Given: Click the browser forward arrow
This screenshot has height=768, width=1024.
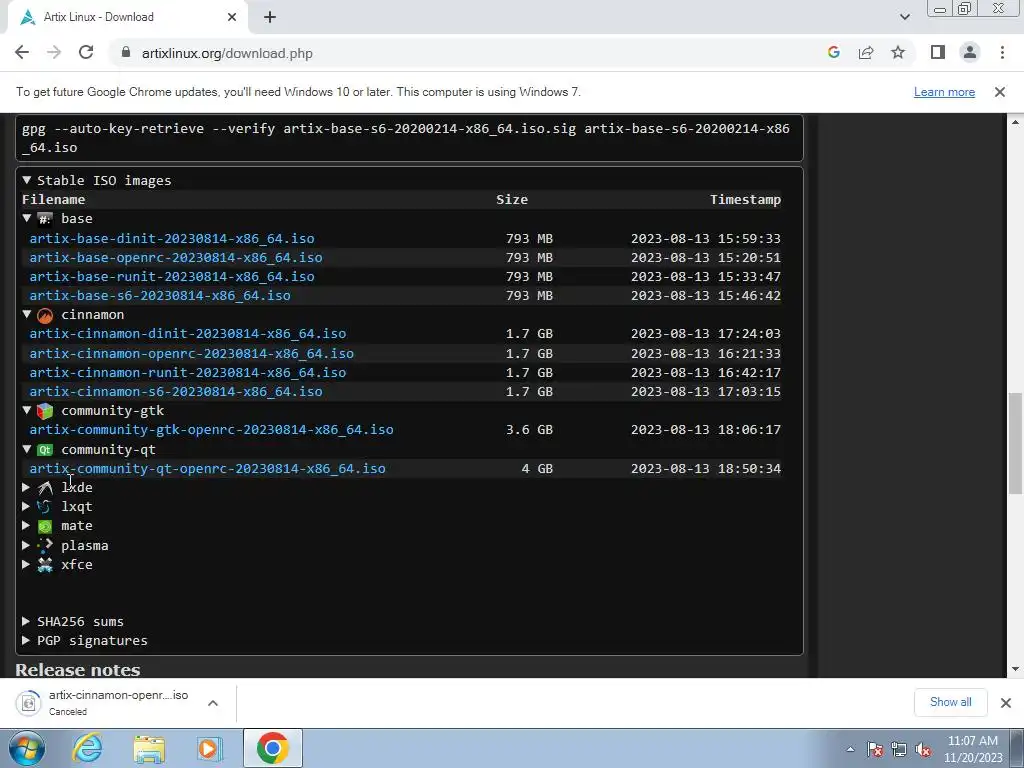Looking at the screenshot, I should [x=54, y=53].
